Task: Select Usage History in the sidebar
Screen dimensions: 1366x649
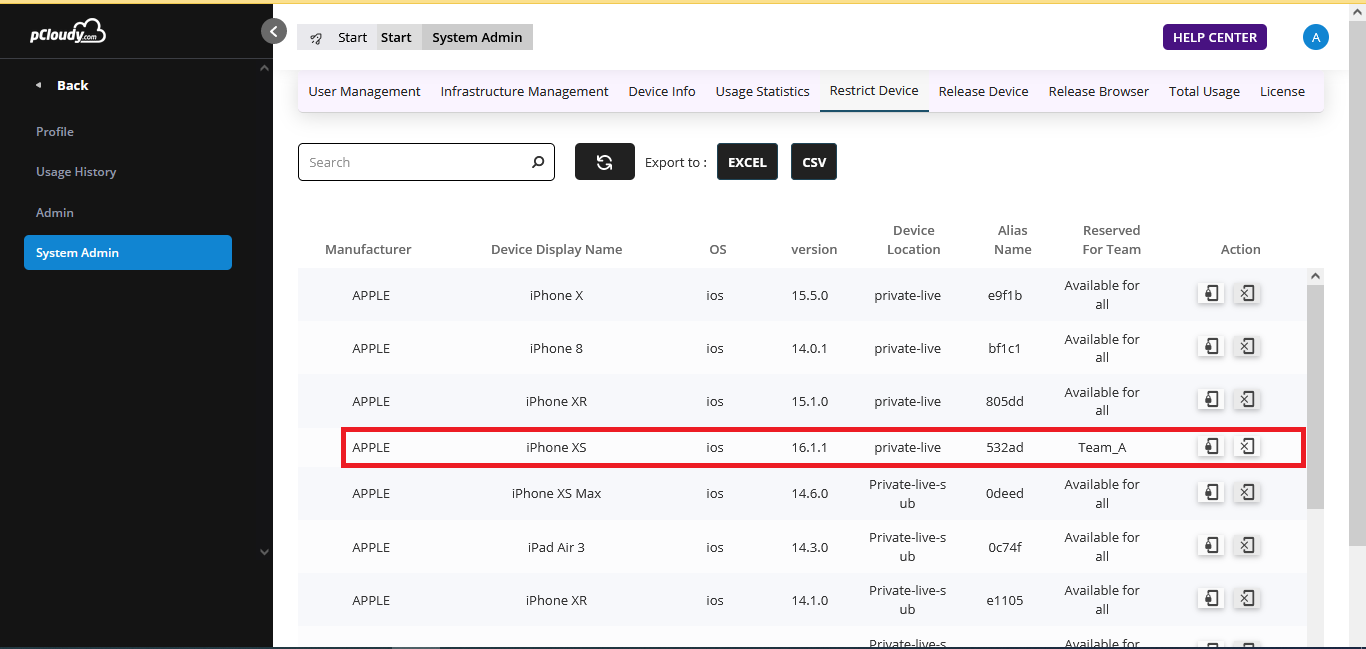Action: tap(76, 172)
